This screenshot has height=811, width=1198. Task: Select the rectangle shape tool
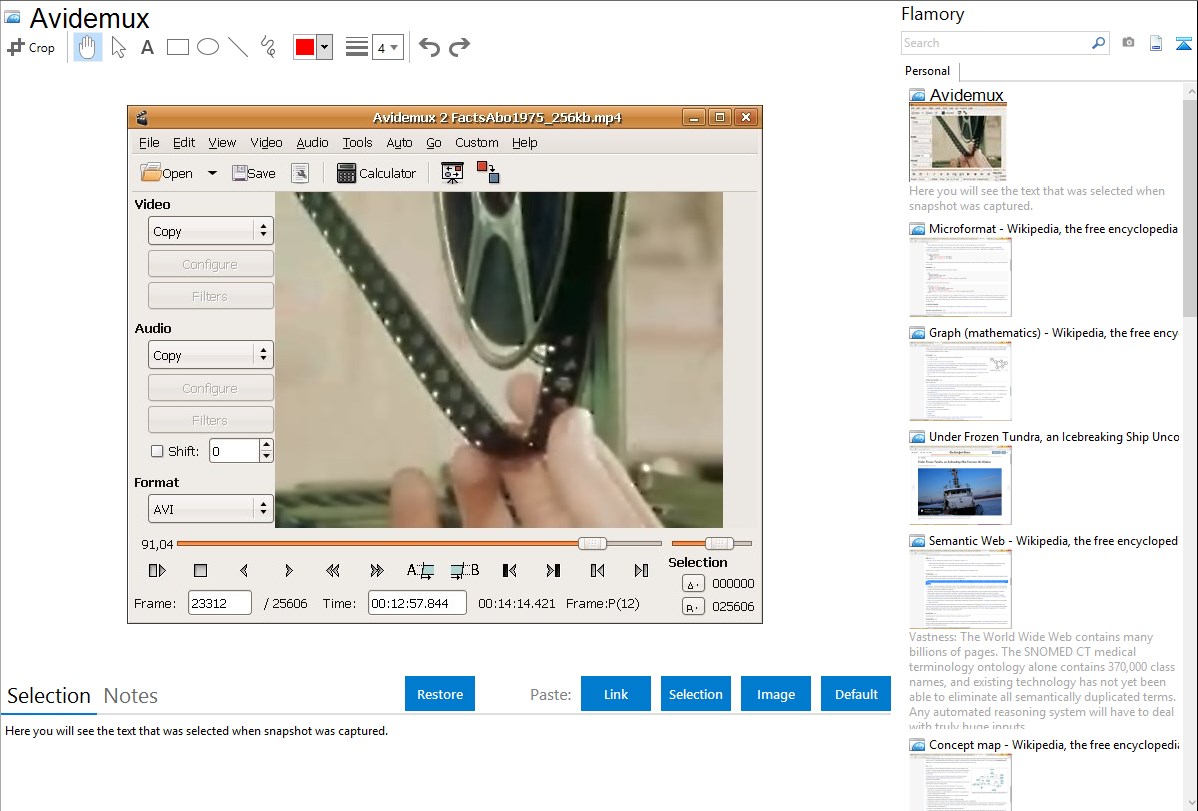[177, 47]
